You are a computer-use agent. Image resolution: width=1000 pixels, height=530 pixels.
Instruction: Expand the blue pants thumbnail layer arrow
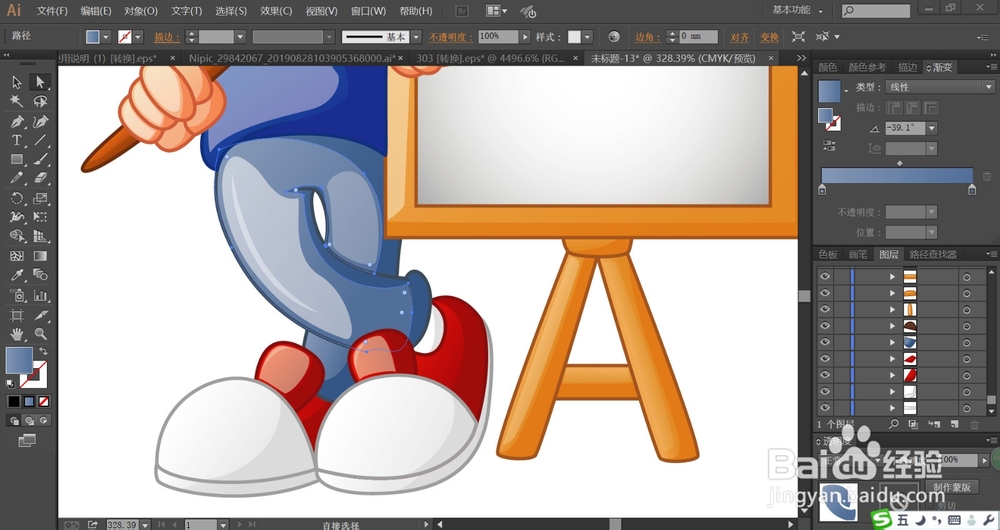coord(892,342)
